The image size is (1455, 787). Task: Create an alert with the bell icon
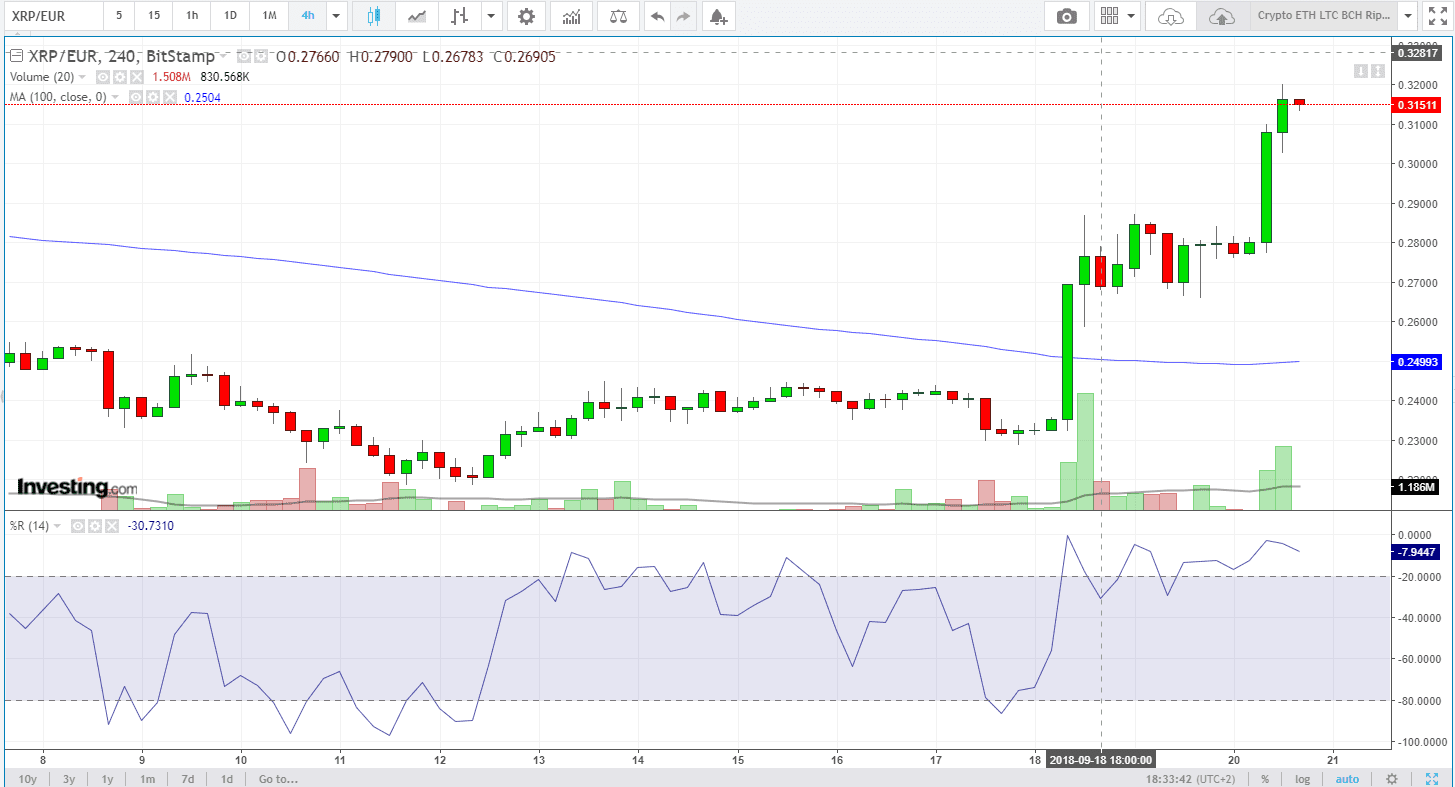(x=717, y=16)
